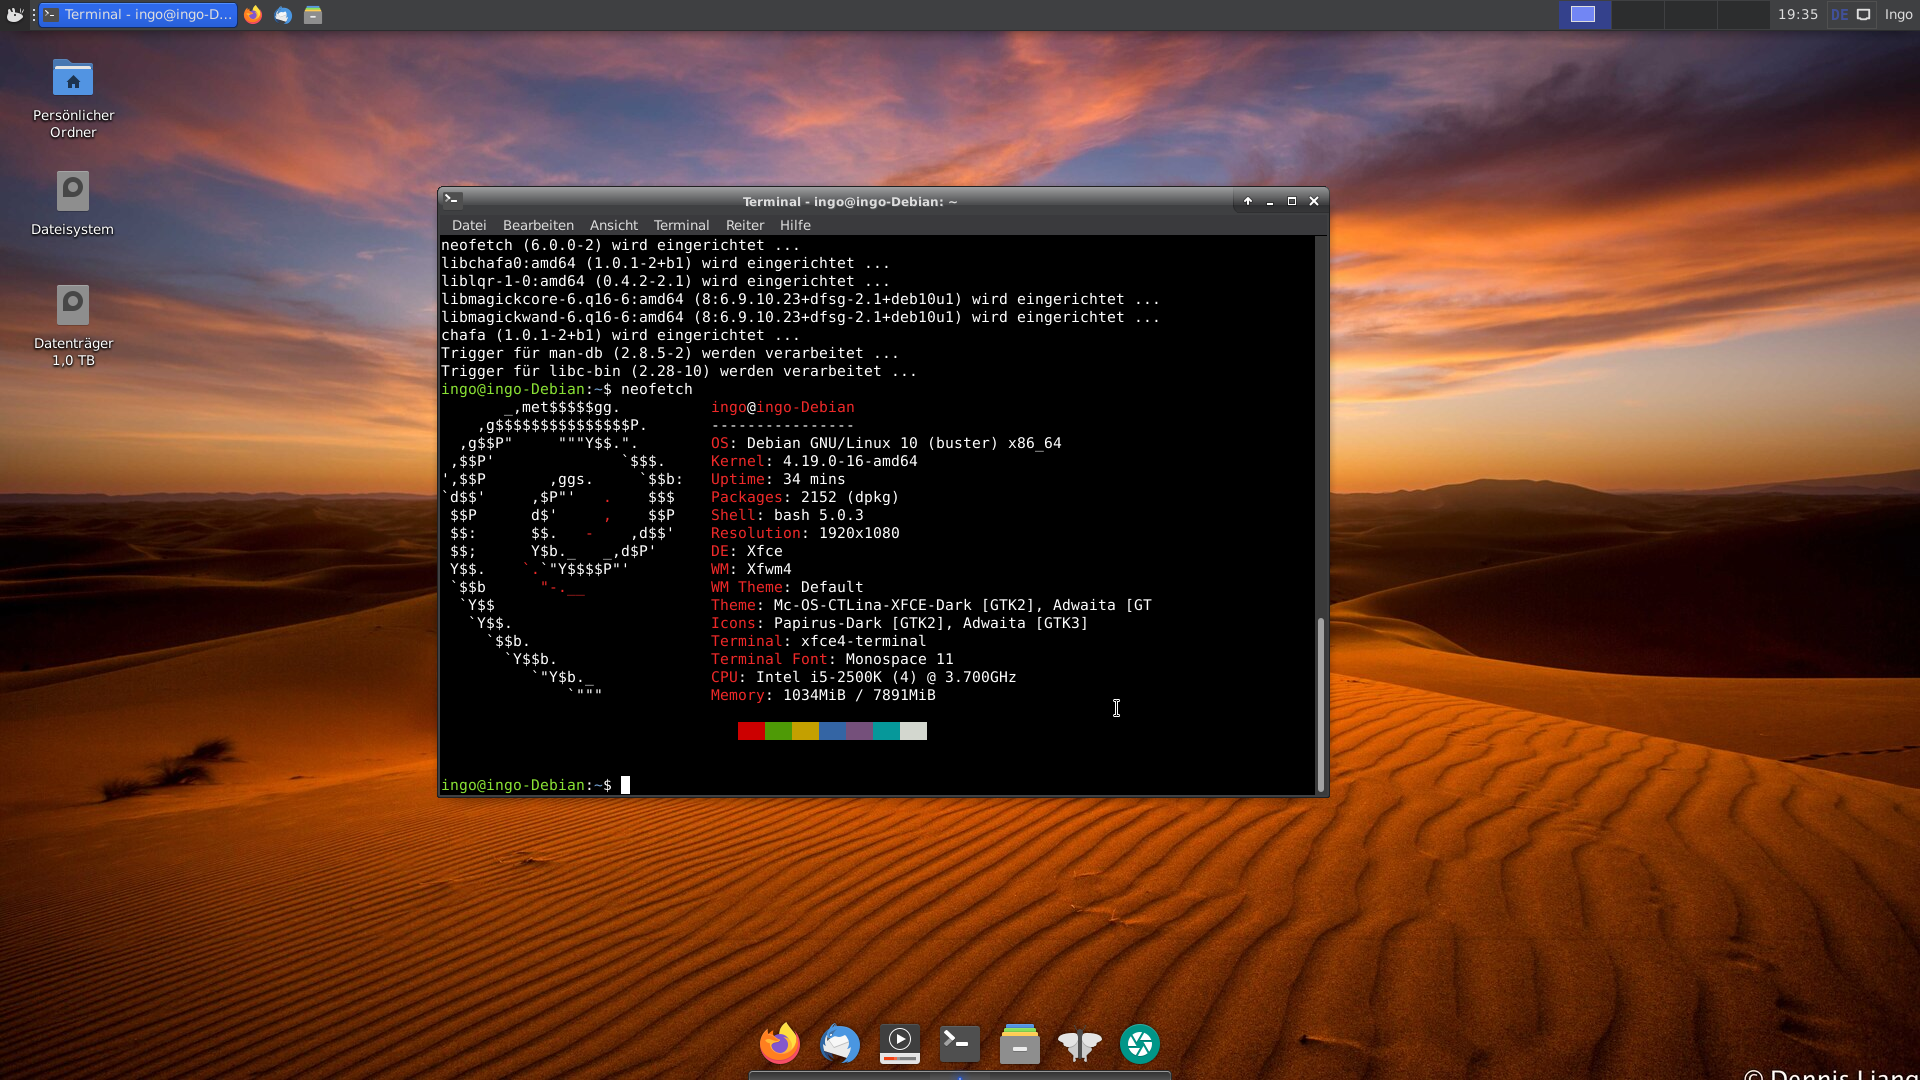Switch to the second workspace in pager
Screen dimensions: 1920x1080
click(1637, 14)
